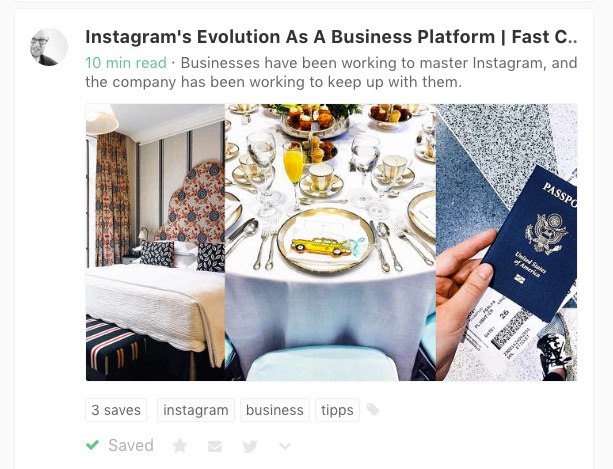
Task: Expand more actions with the chevron arrow
Action: point(285,446)
